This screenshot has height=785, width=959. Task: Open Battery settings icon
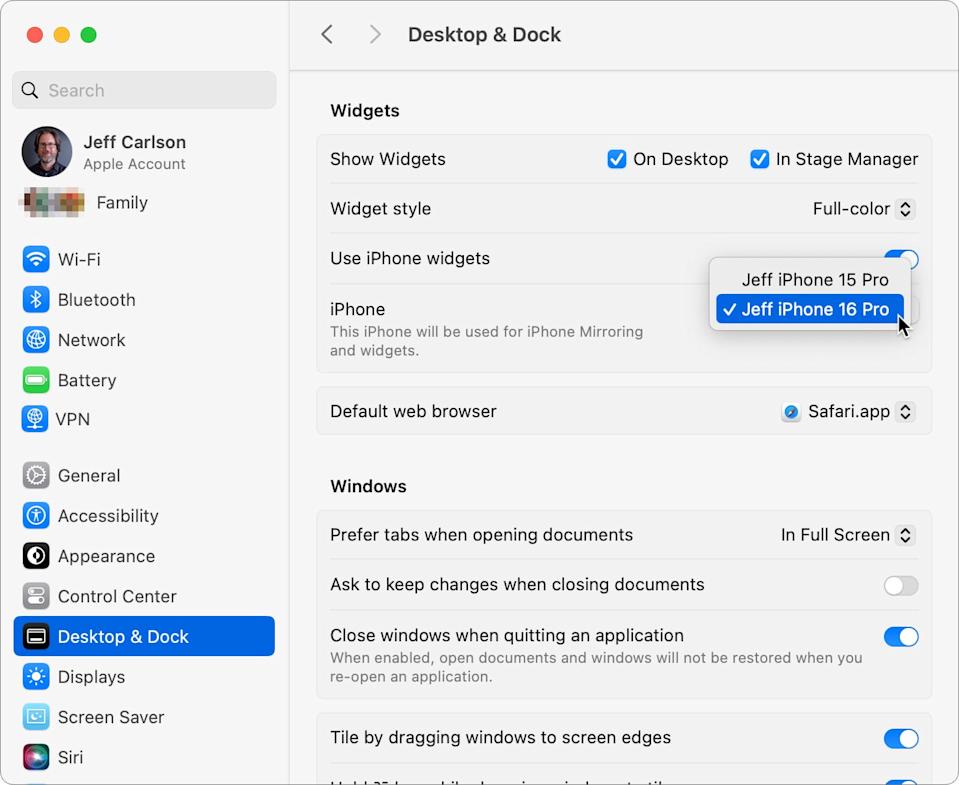36,380
